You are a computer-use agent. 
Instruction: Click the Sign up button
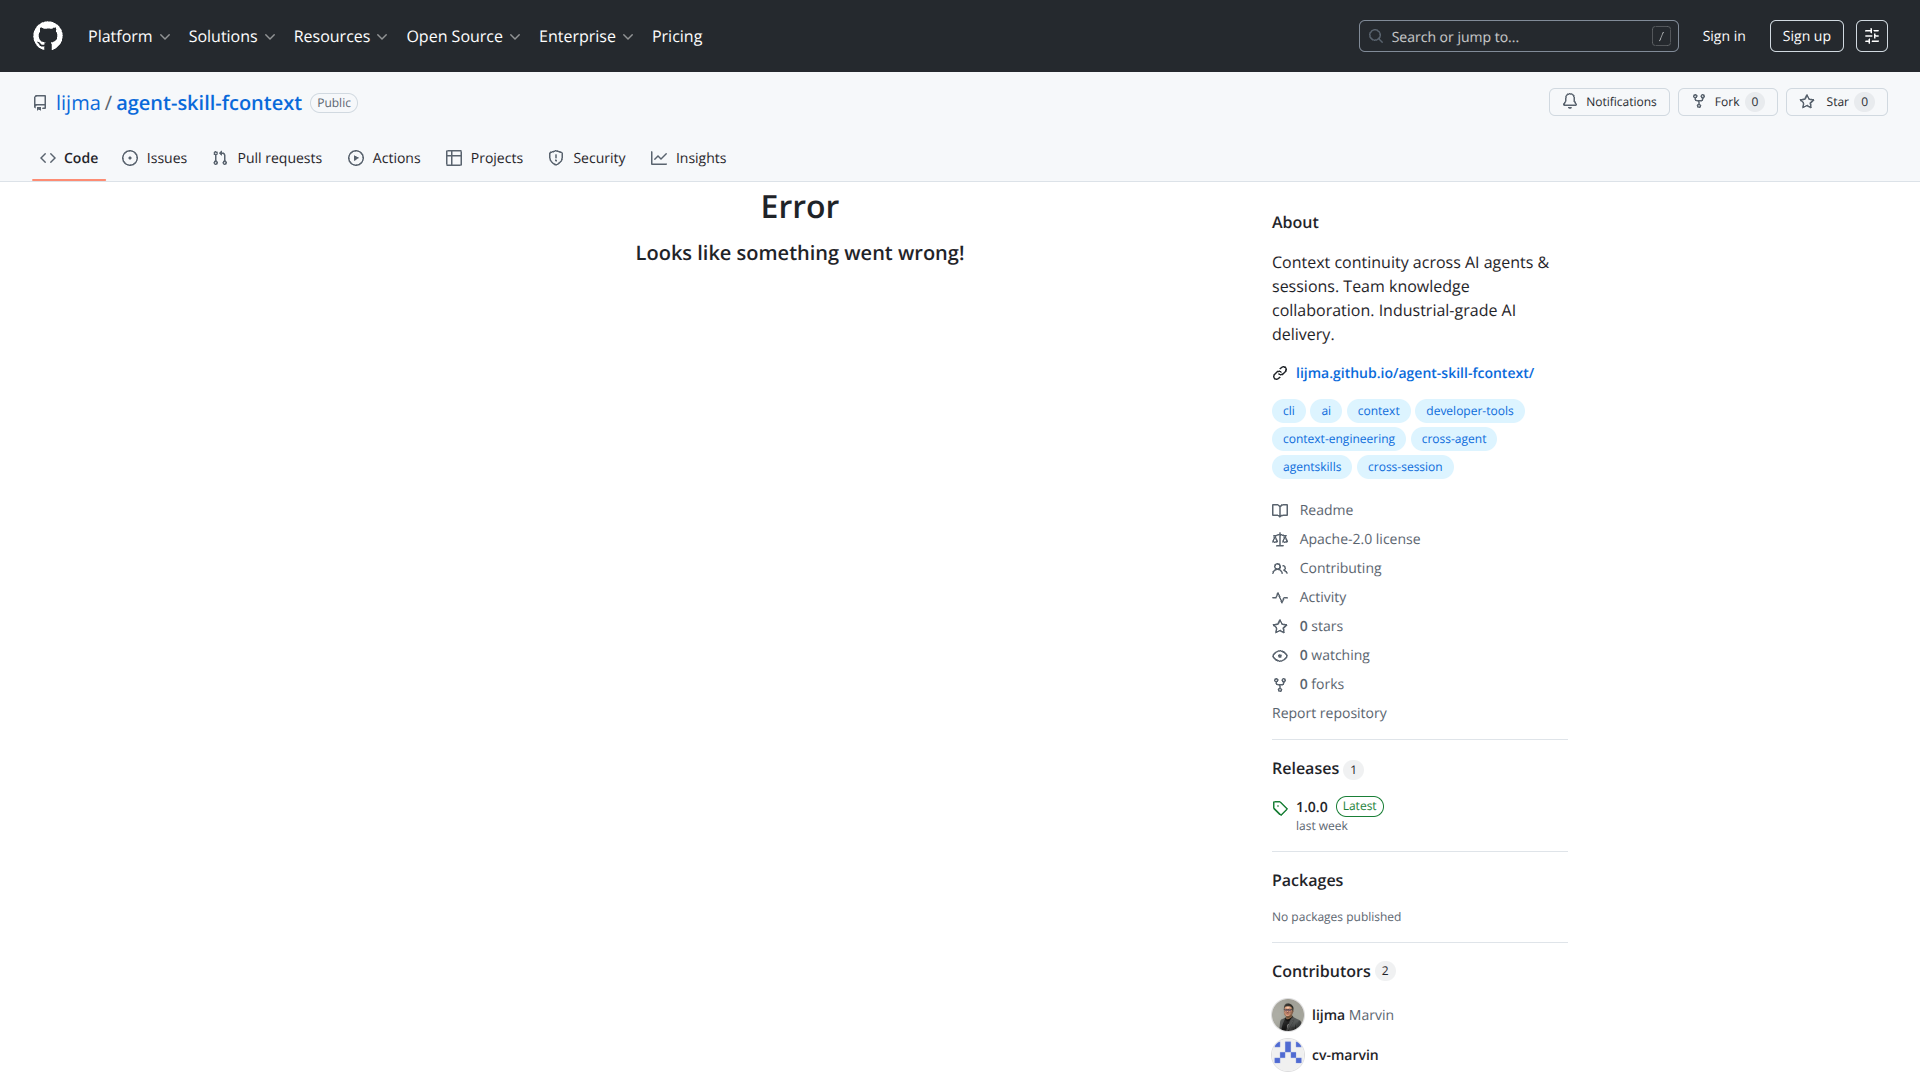(x=1806, y=36)
